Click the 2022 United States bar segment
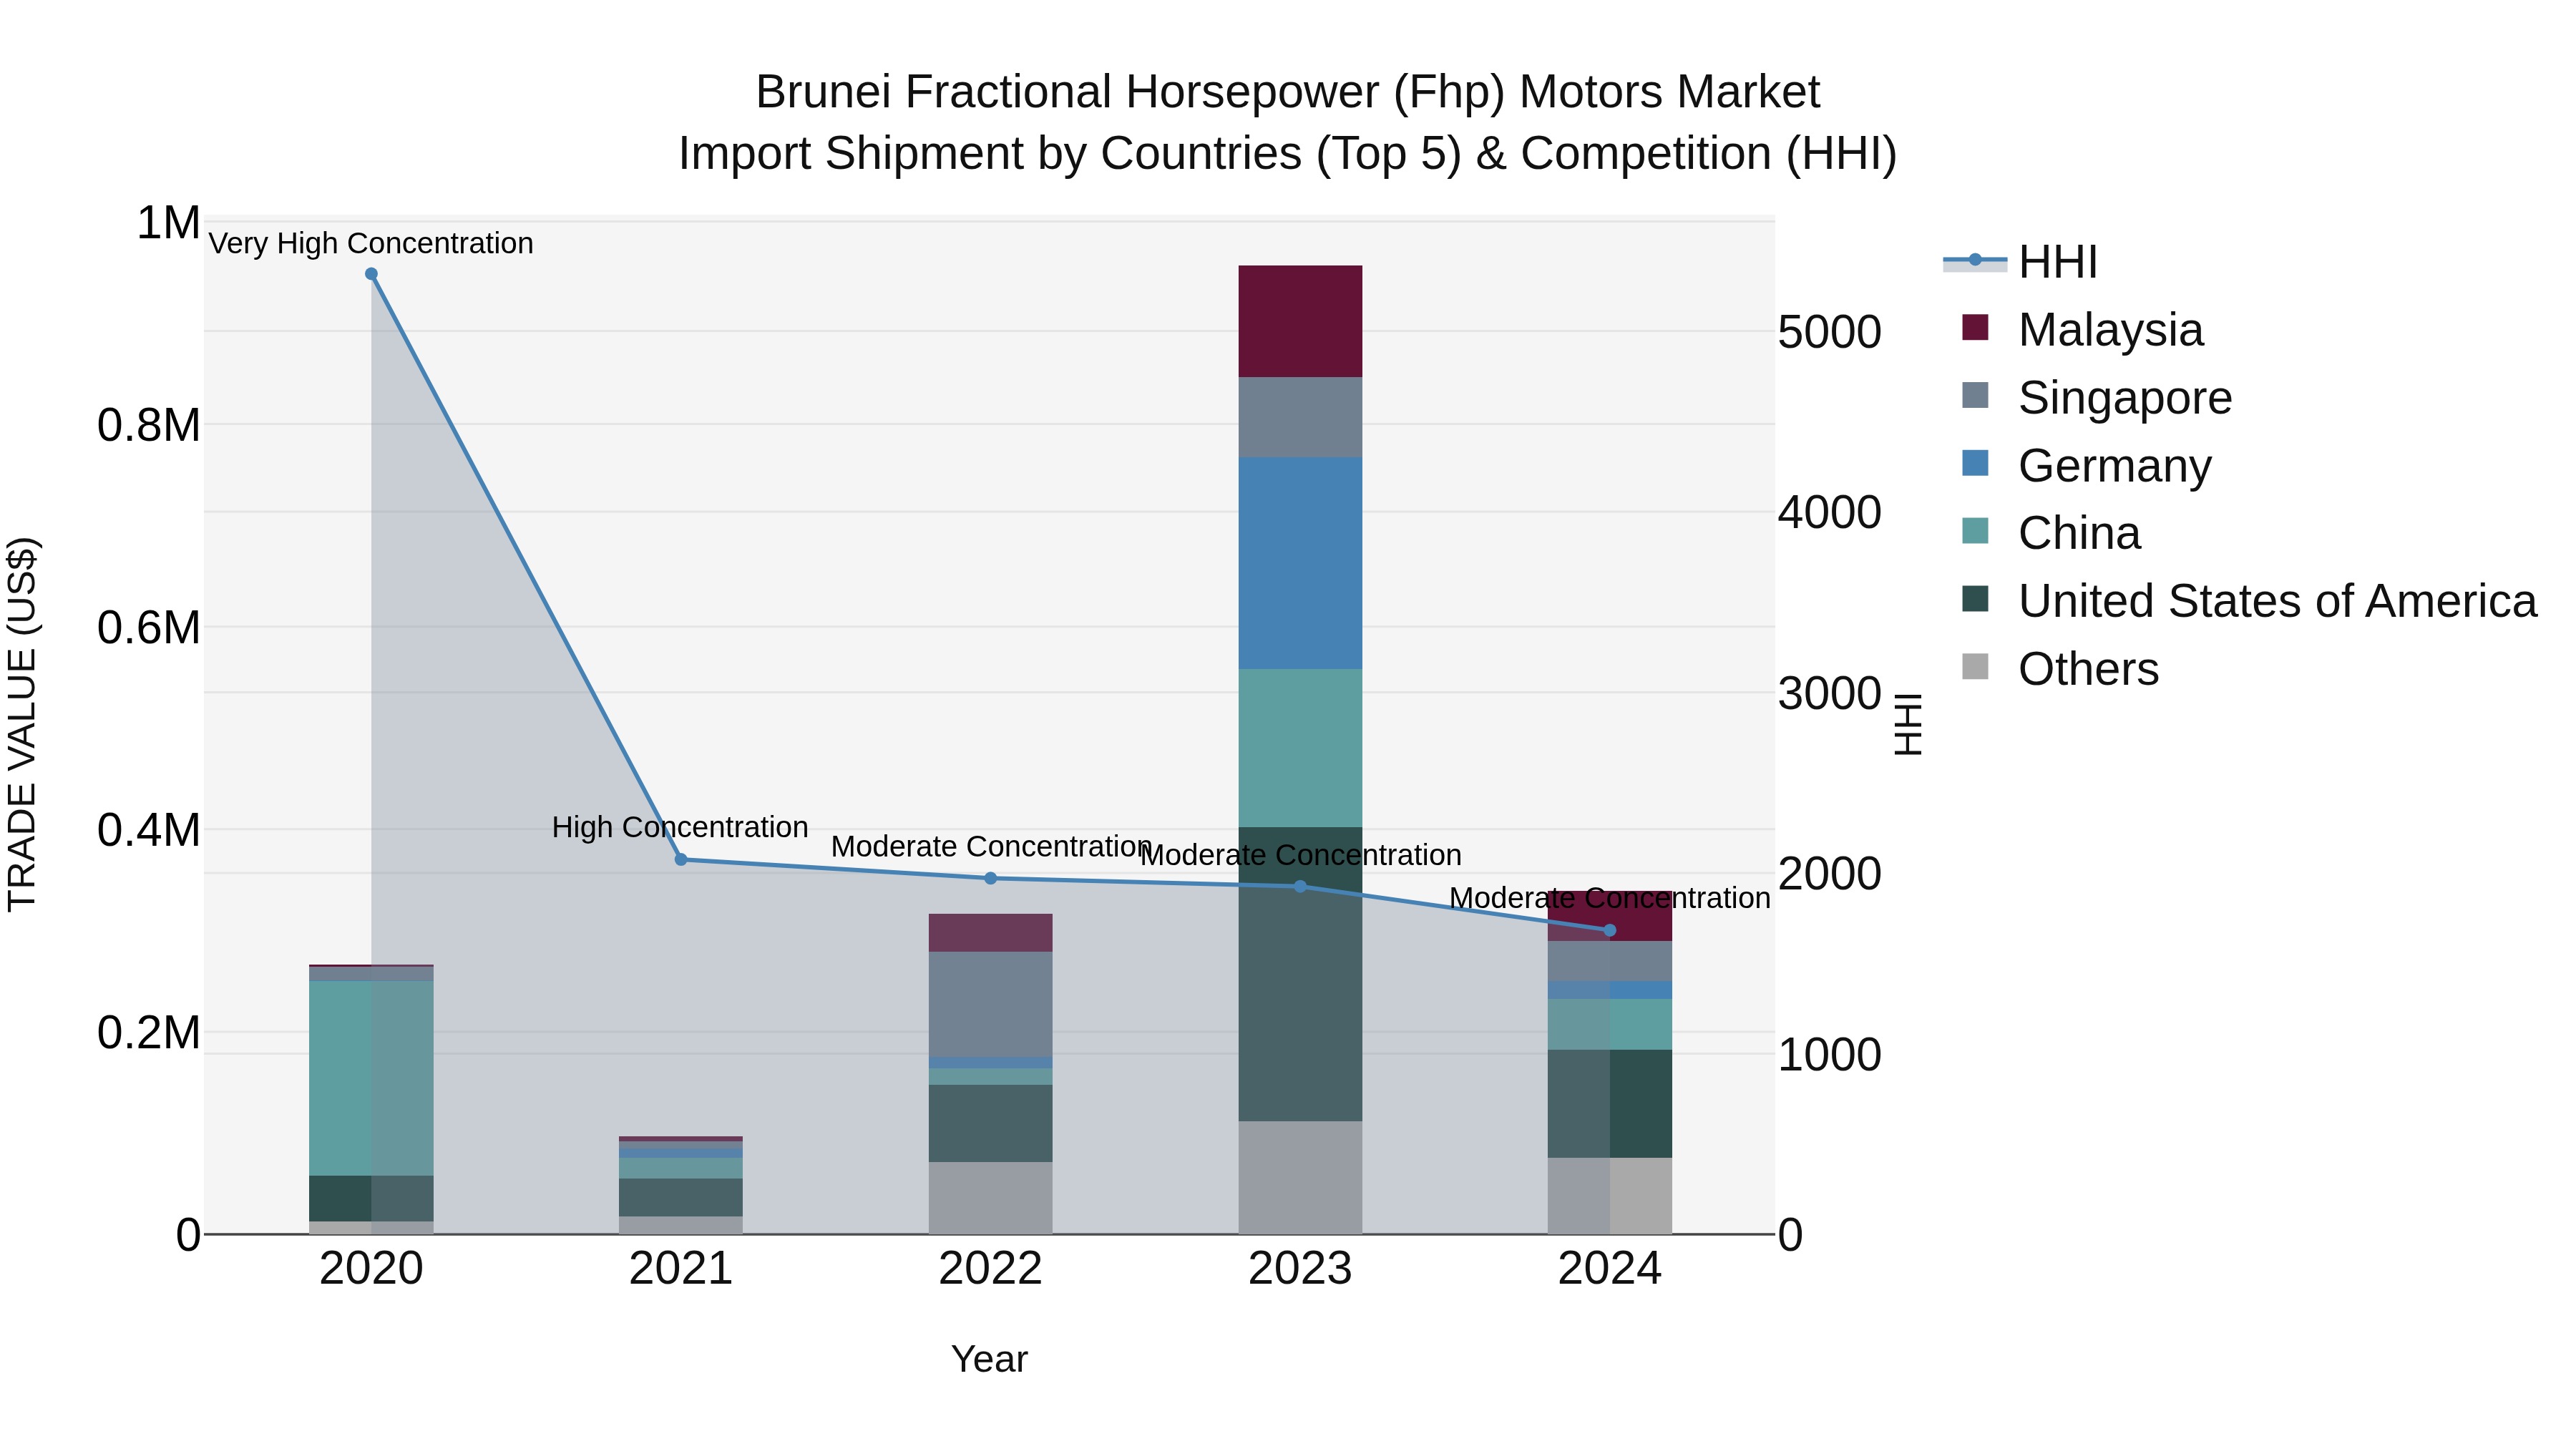Image resolution: width=2576 pixels, height=1449 pixels. [991, 1123]
